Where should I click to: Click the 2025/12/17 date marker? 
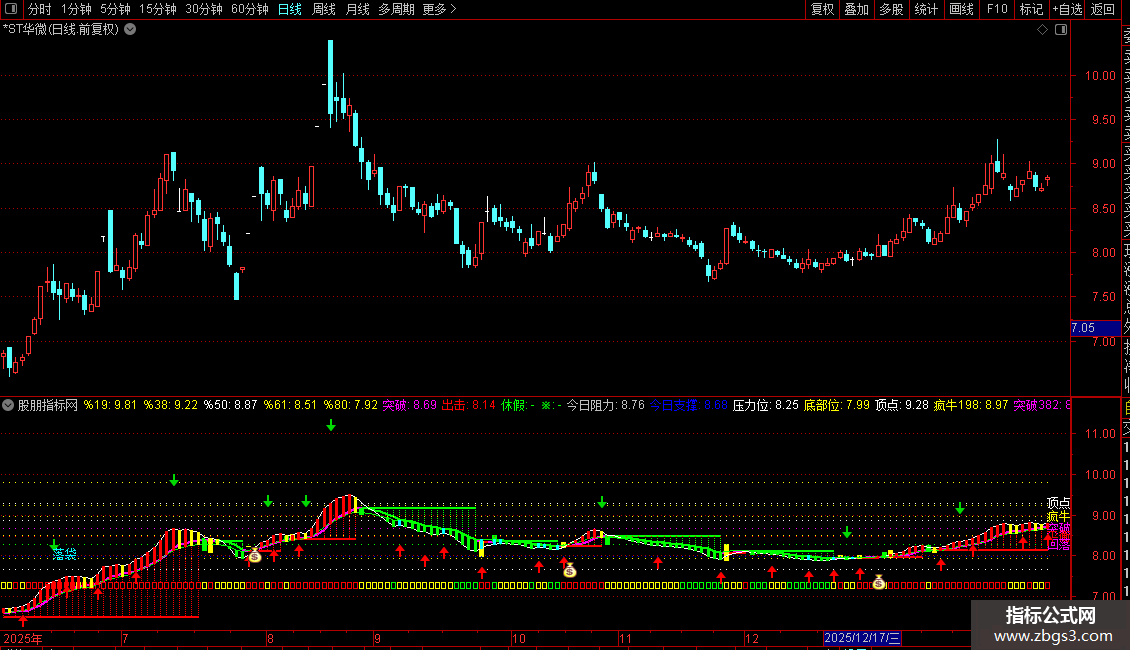pyautogui.click(x=862, y=638)
